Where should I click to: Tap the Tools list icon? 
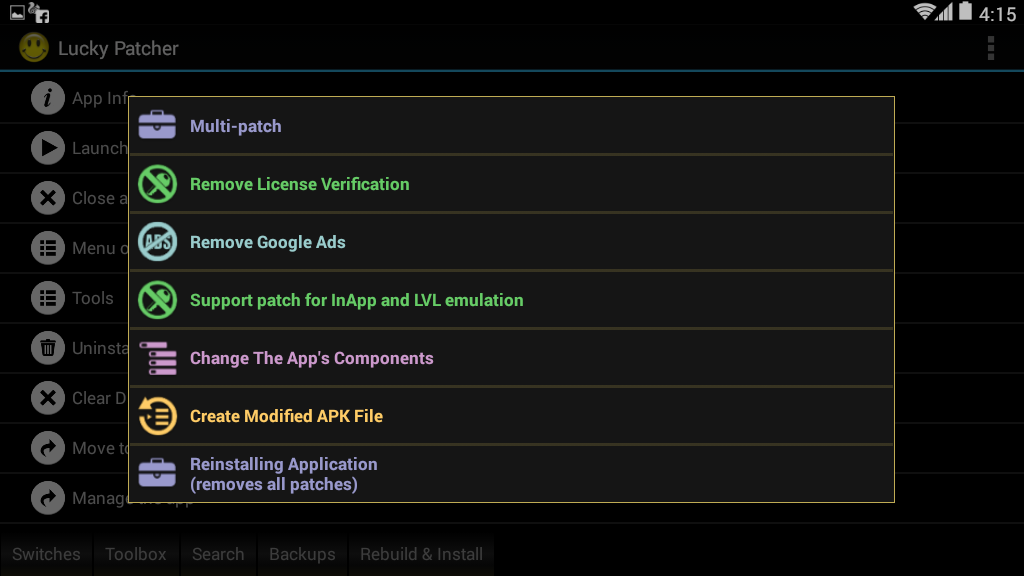coord(48,298)
